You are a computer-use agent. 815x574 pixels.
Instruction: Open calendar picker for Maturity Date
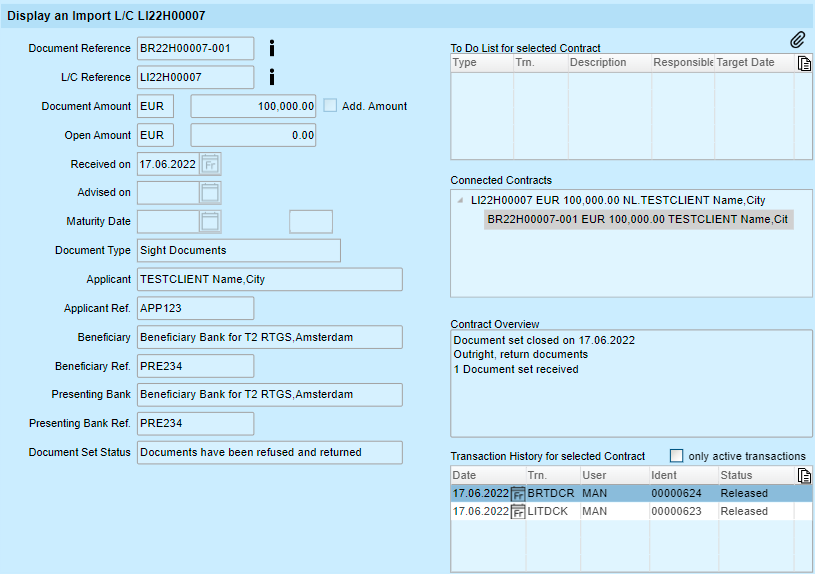click(211, 221)
